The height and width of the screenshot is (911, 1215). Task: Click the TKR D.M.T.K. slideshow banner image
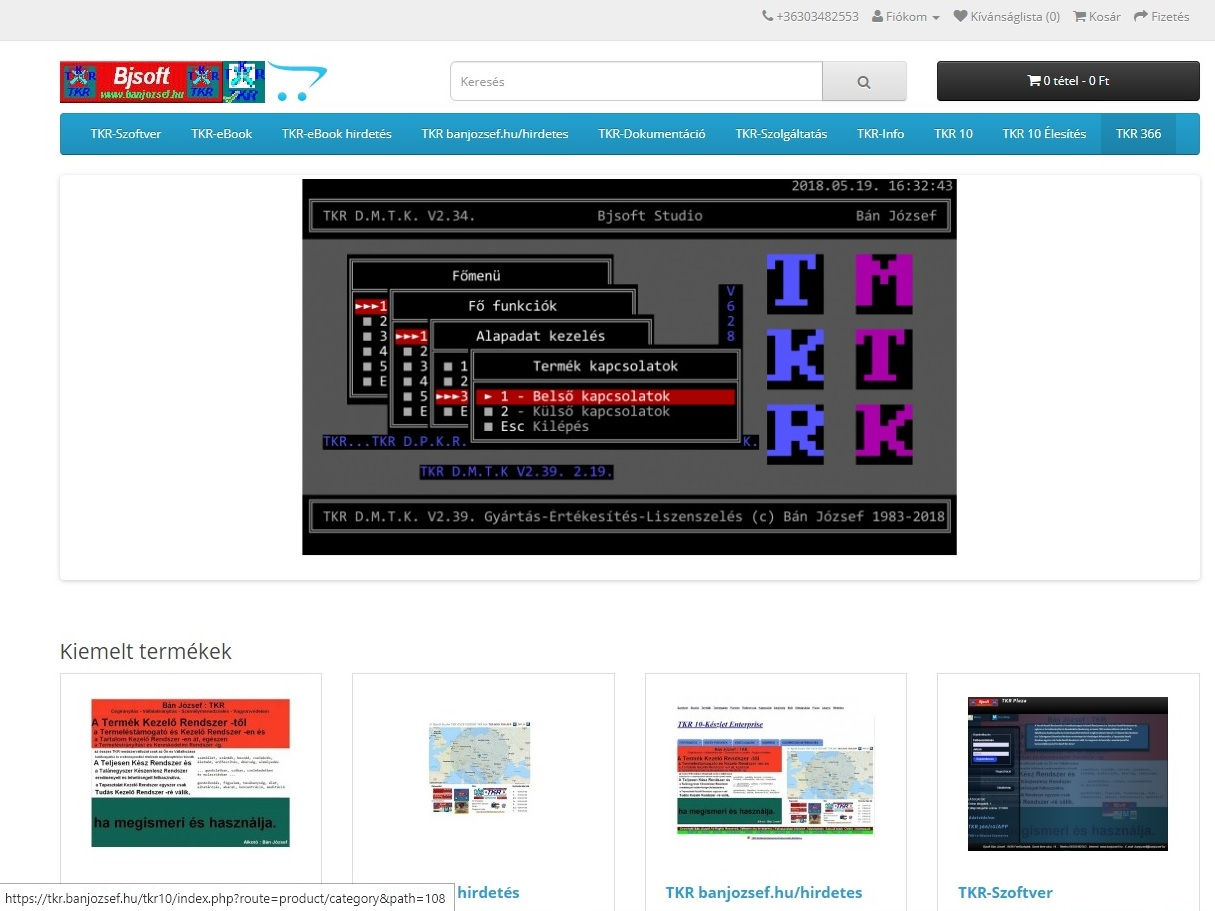(x=629, y=367)
